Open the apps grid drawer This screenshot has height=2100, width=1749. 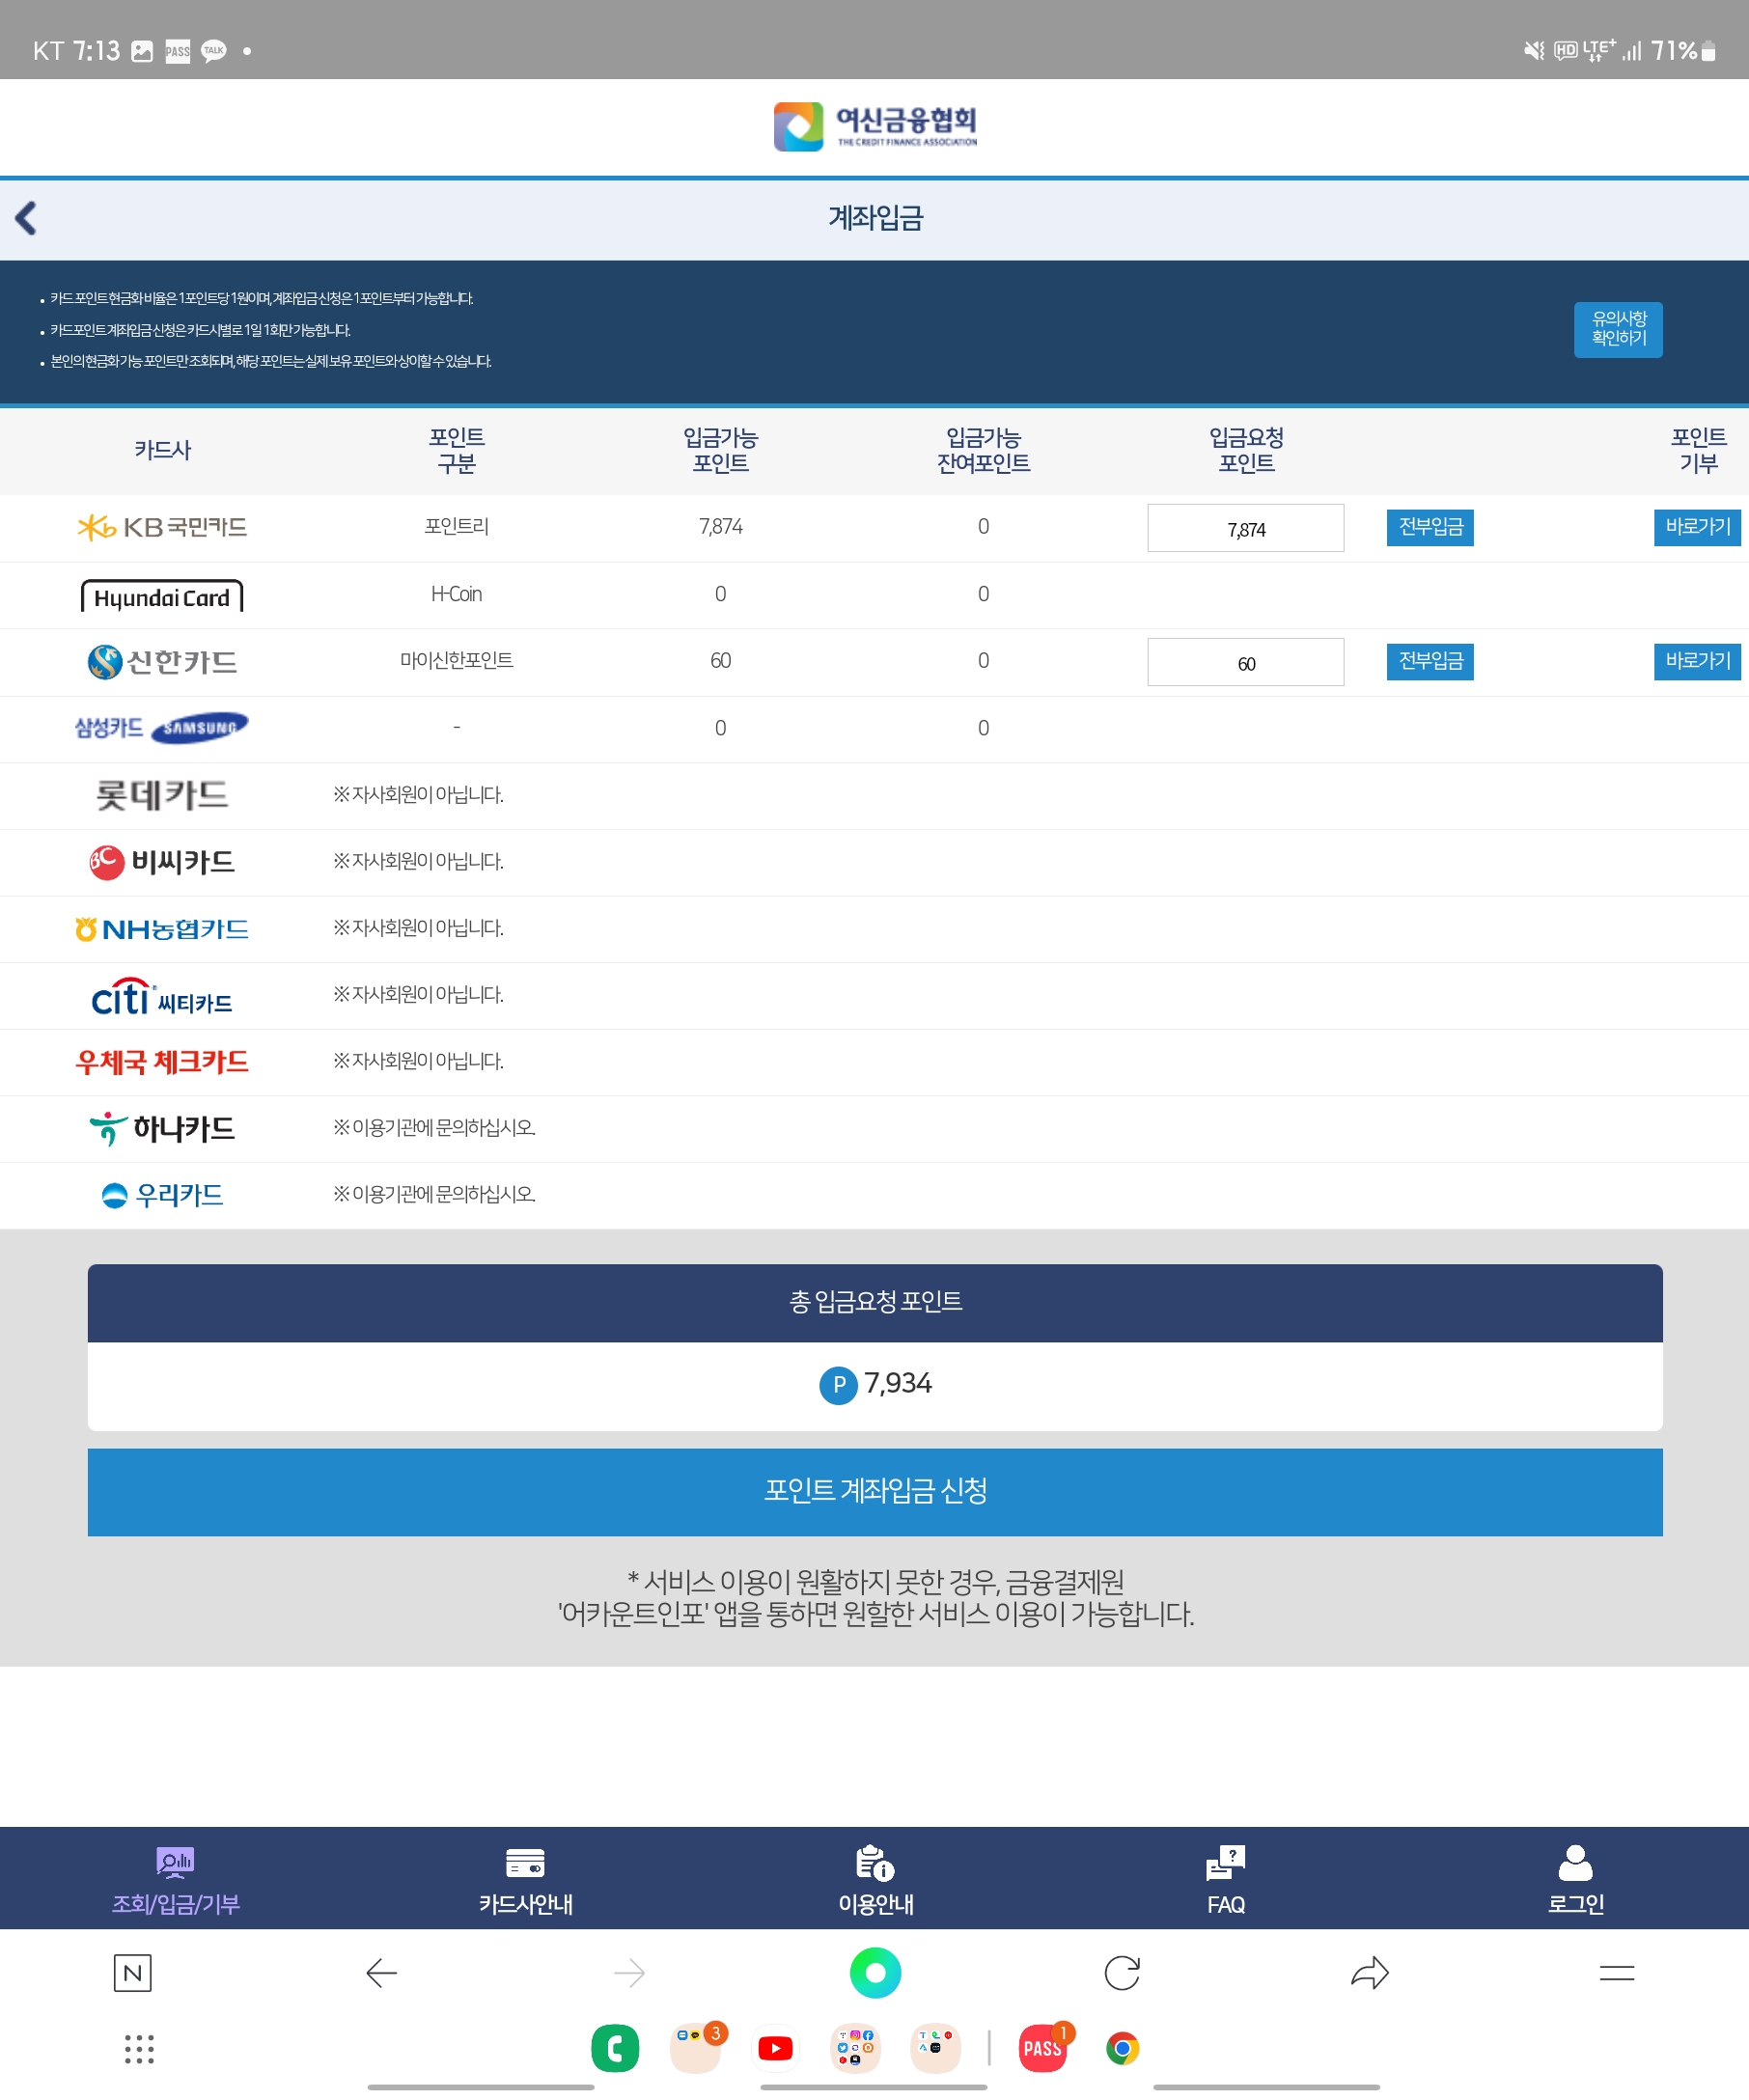139,2049
